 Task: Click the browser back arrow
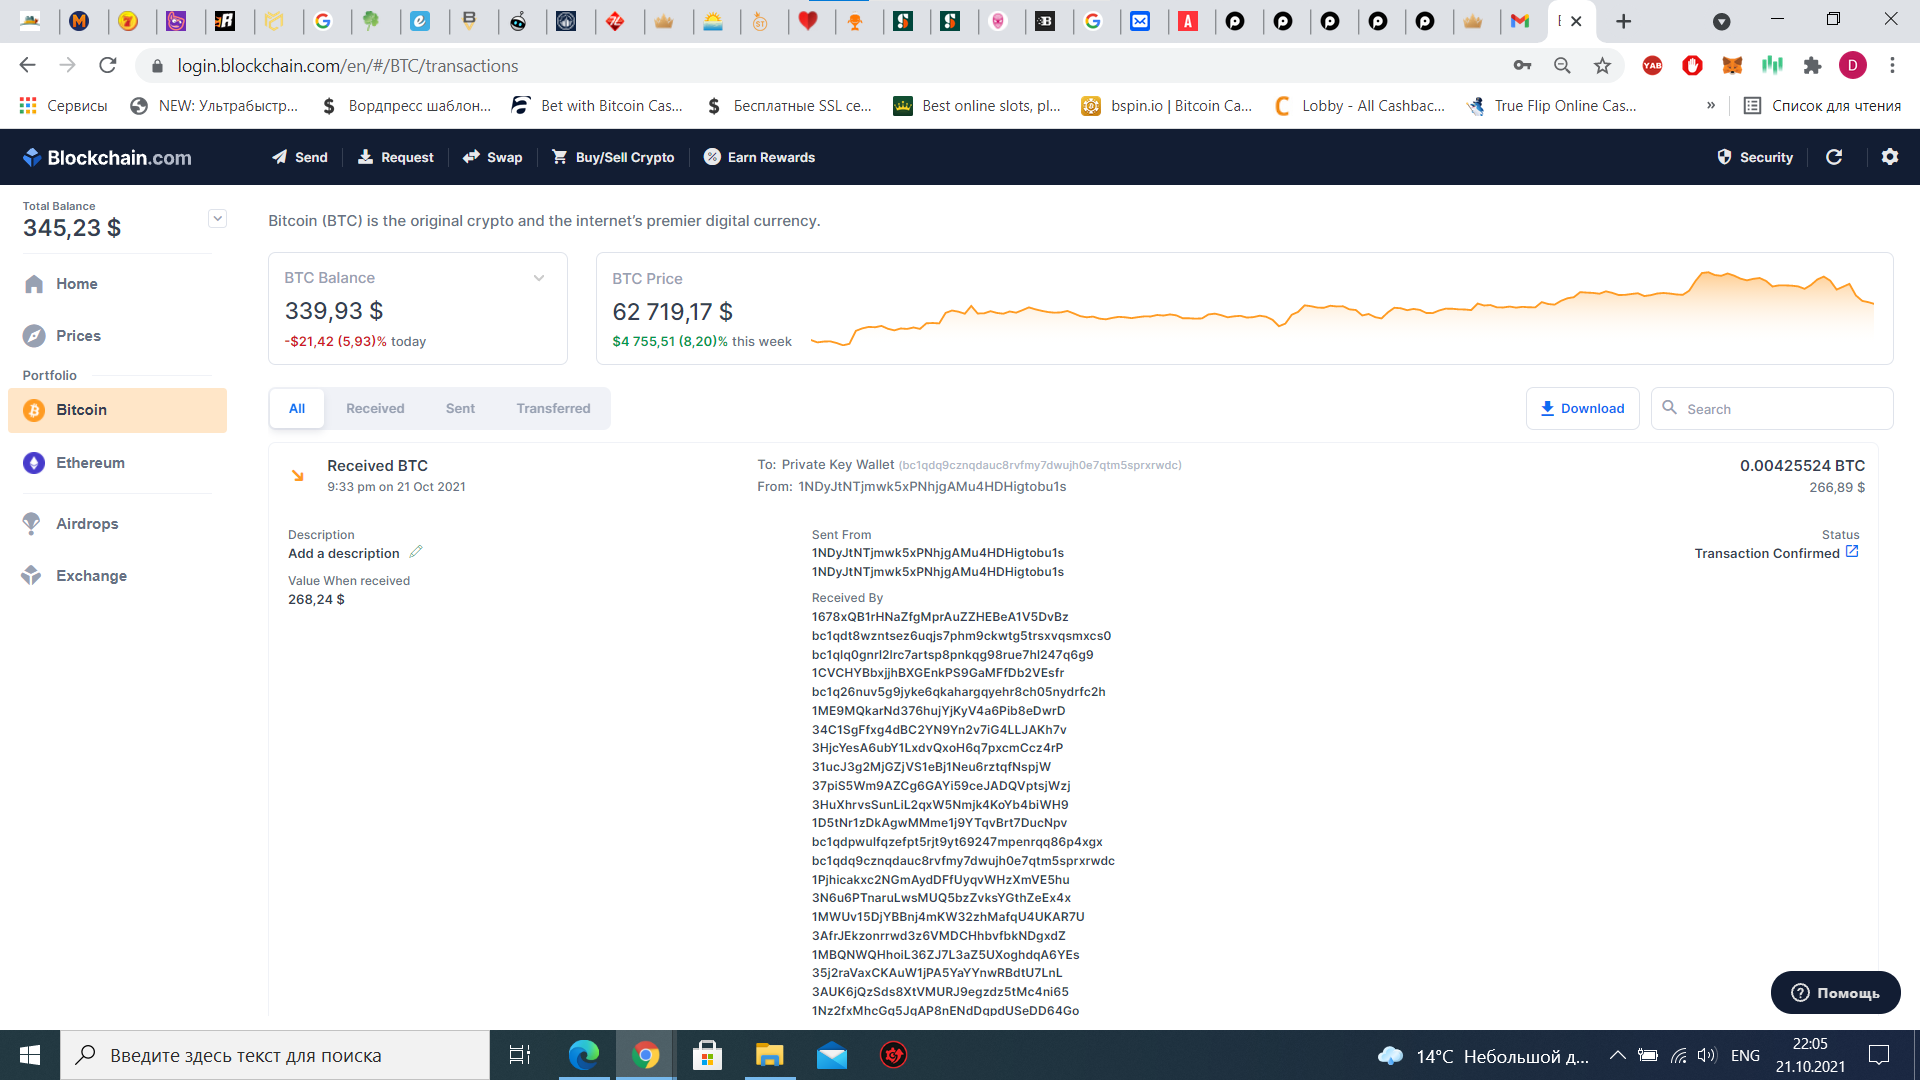point(27,65)
